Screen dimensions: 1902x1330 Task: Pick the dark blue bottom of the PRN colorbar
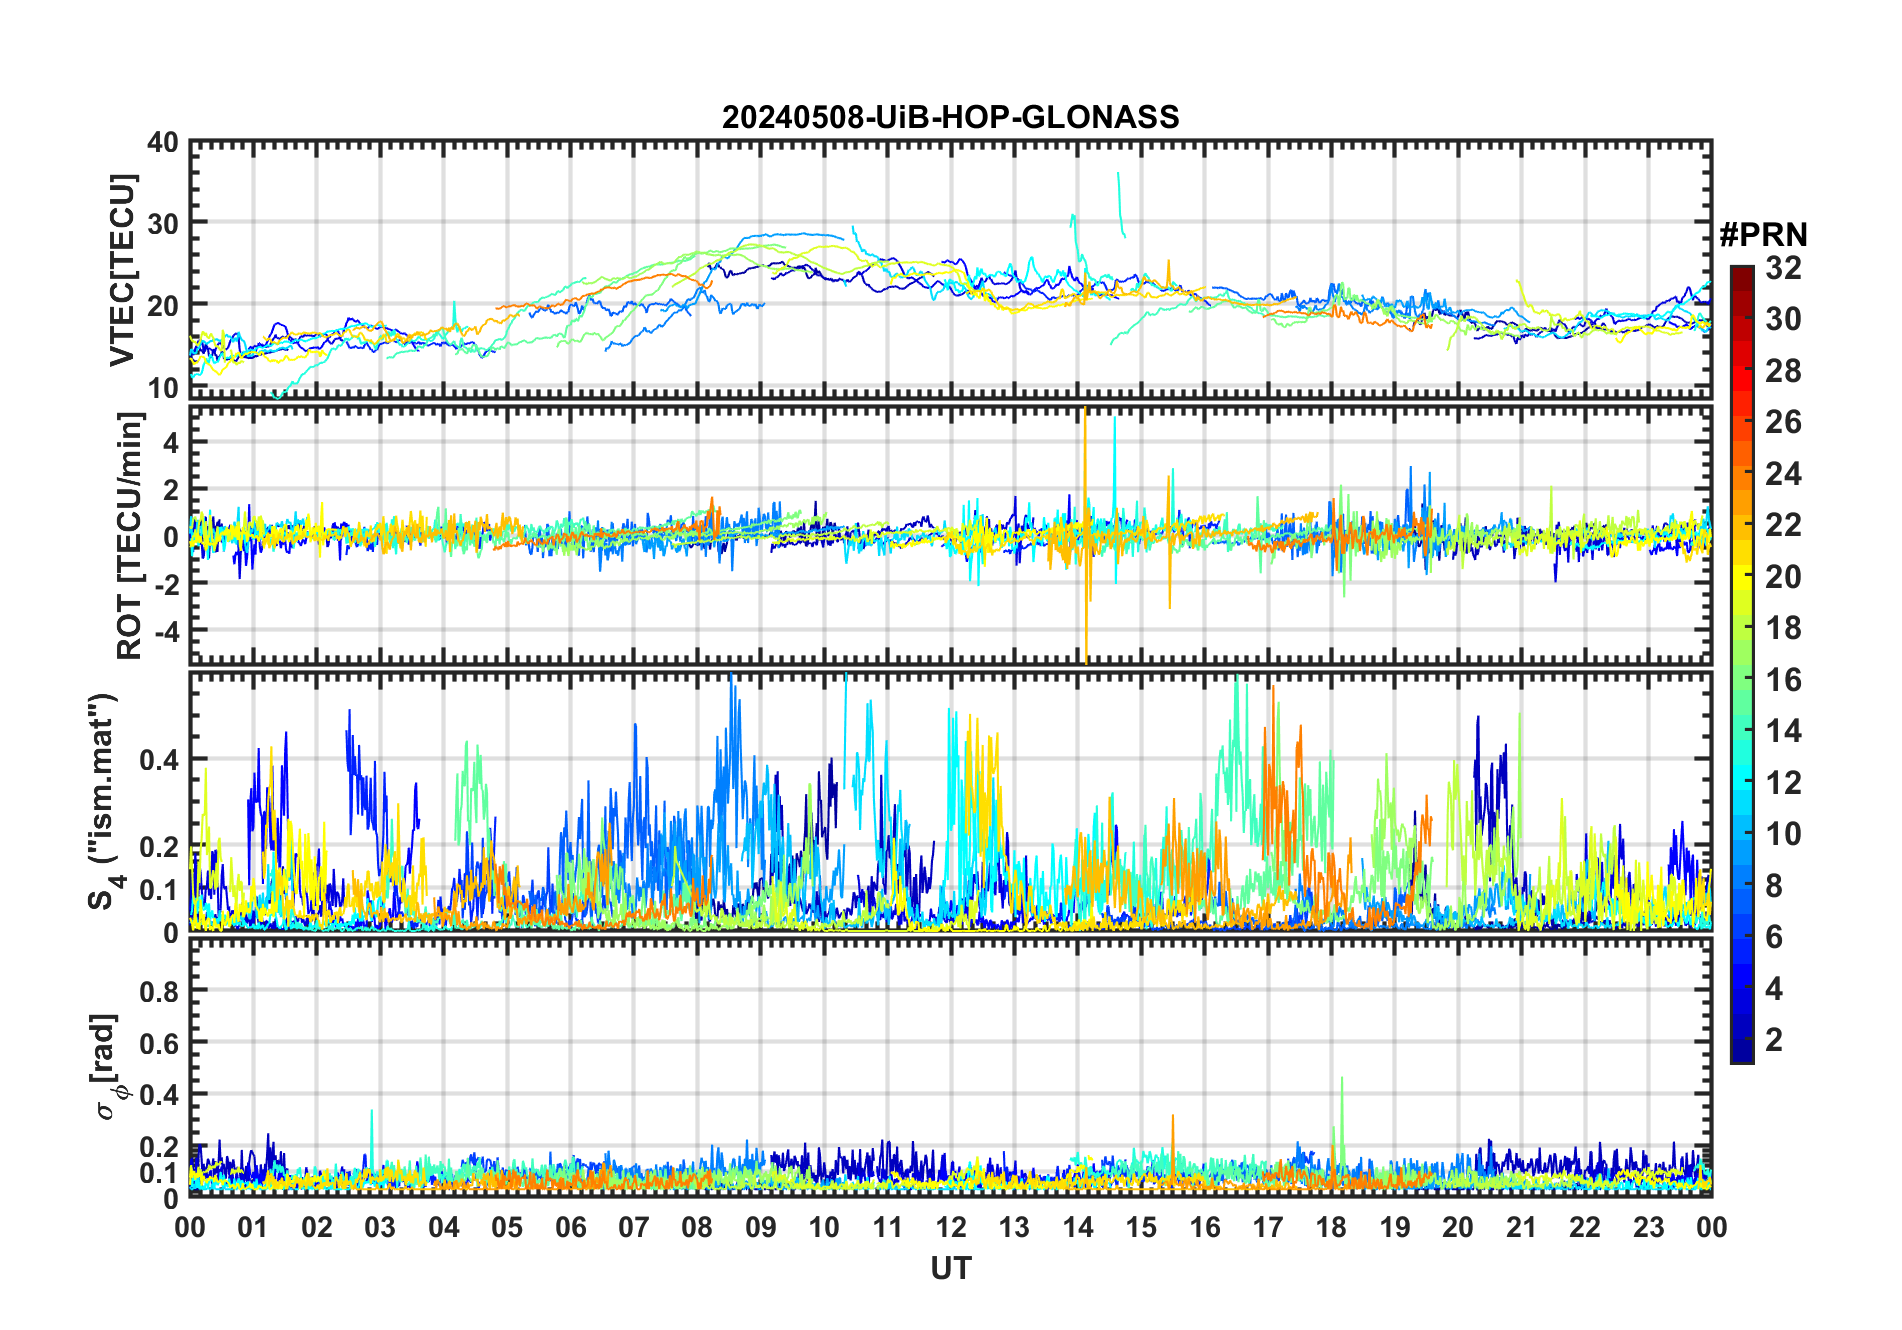pyautogui.click(x=1742, y=1050)
